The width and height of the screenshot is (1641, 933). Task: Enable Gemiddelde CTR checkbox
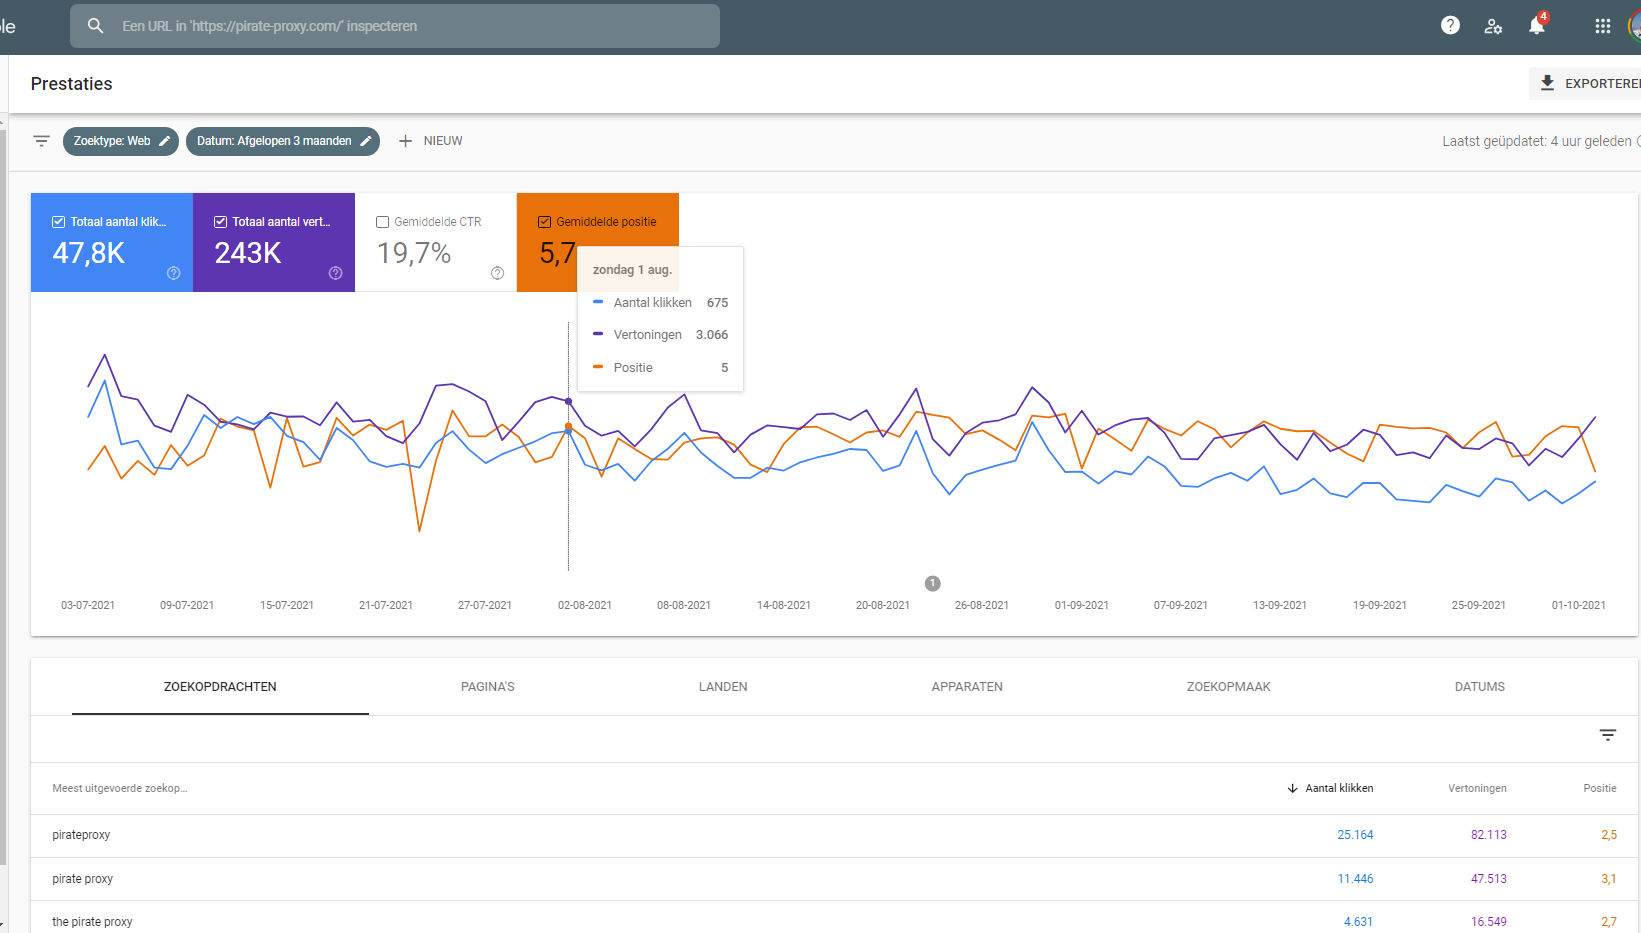point(383,222)
